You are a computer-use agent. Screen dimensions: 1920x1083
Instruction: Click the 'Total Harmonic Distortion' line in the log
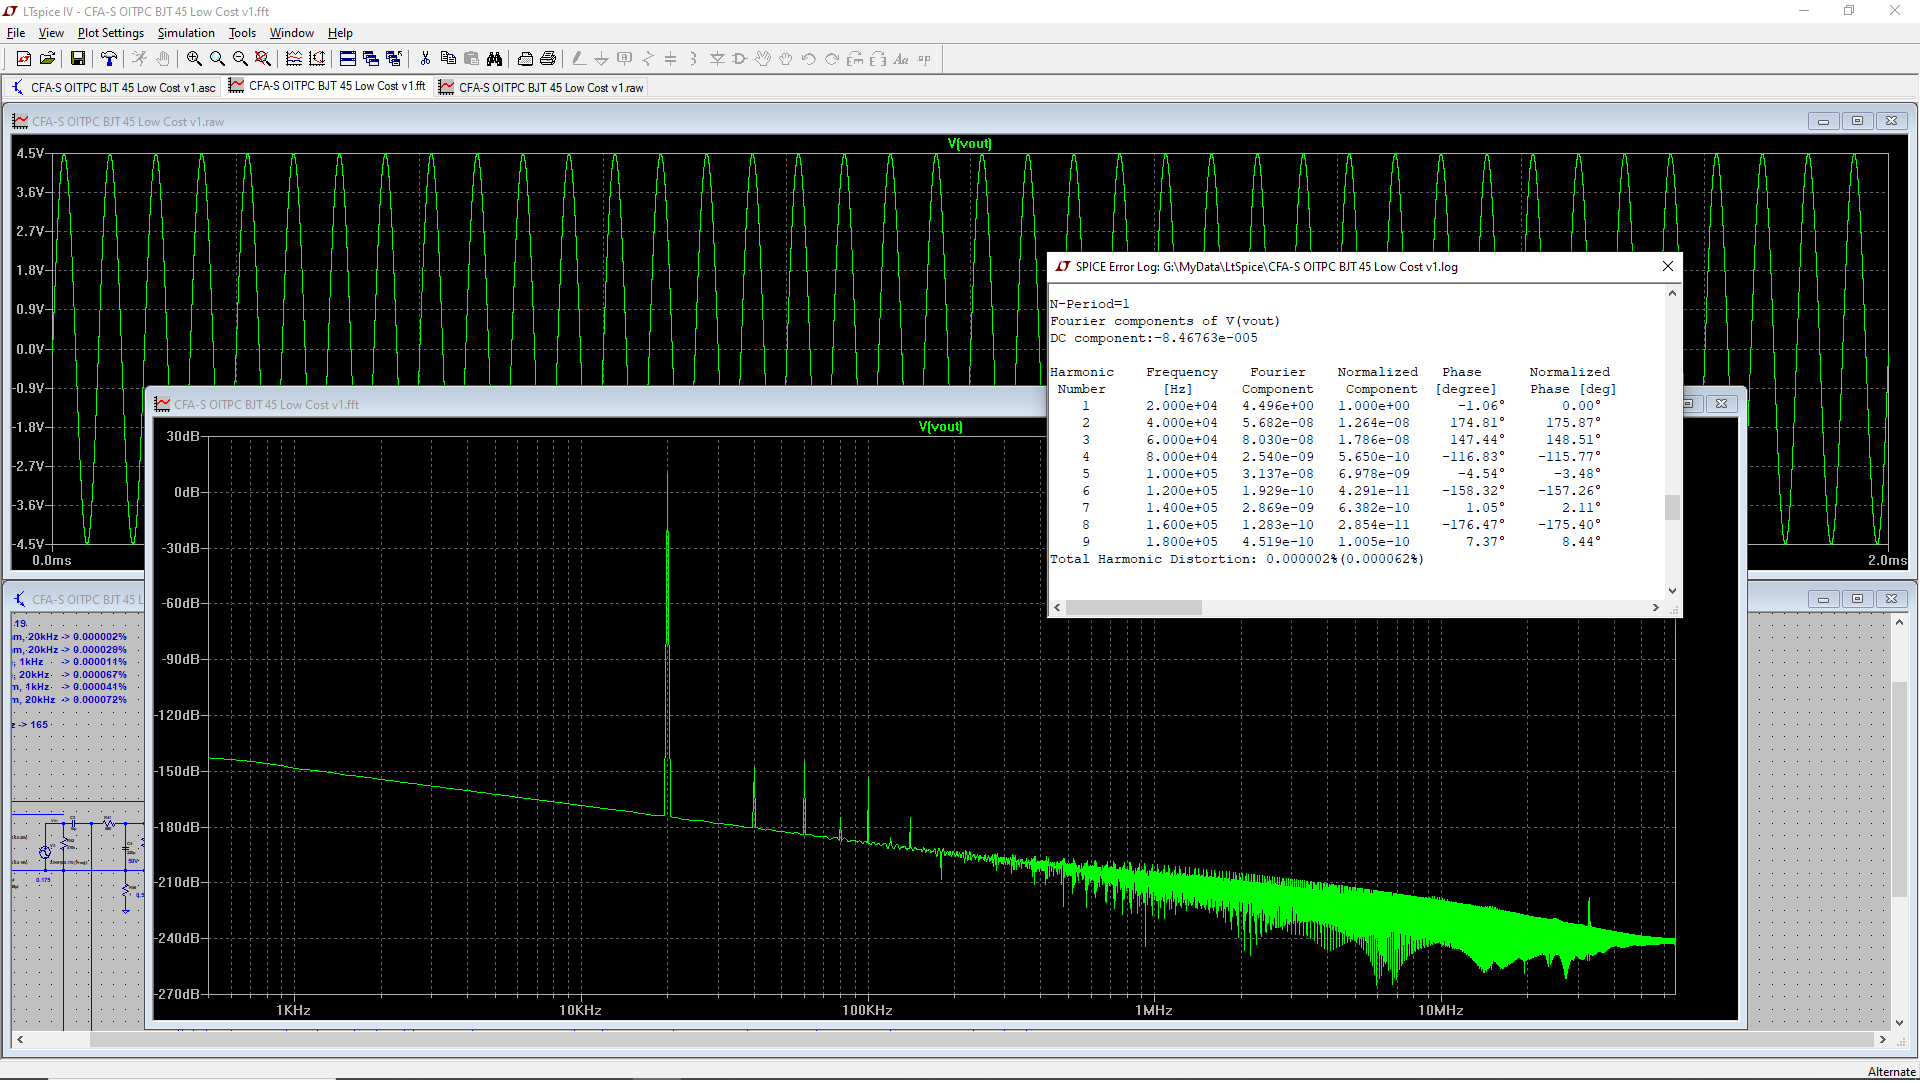coord(1237,559)
